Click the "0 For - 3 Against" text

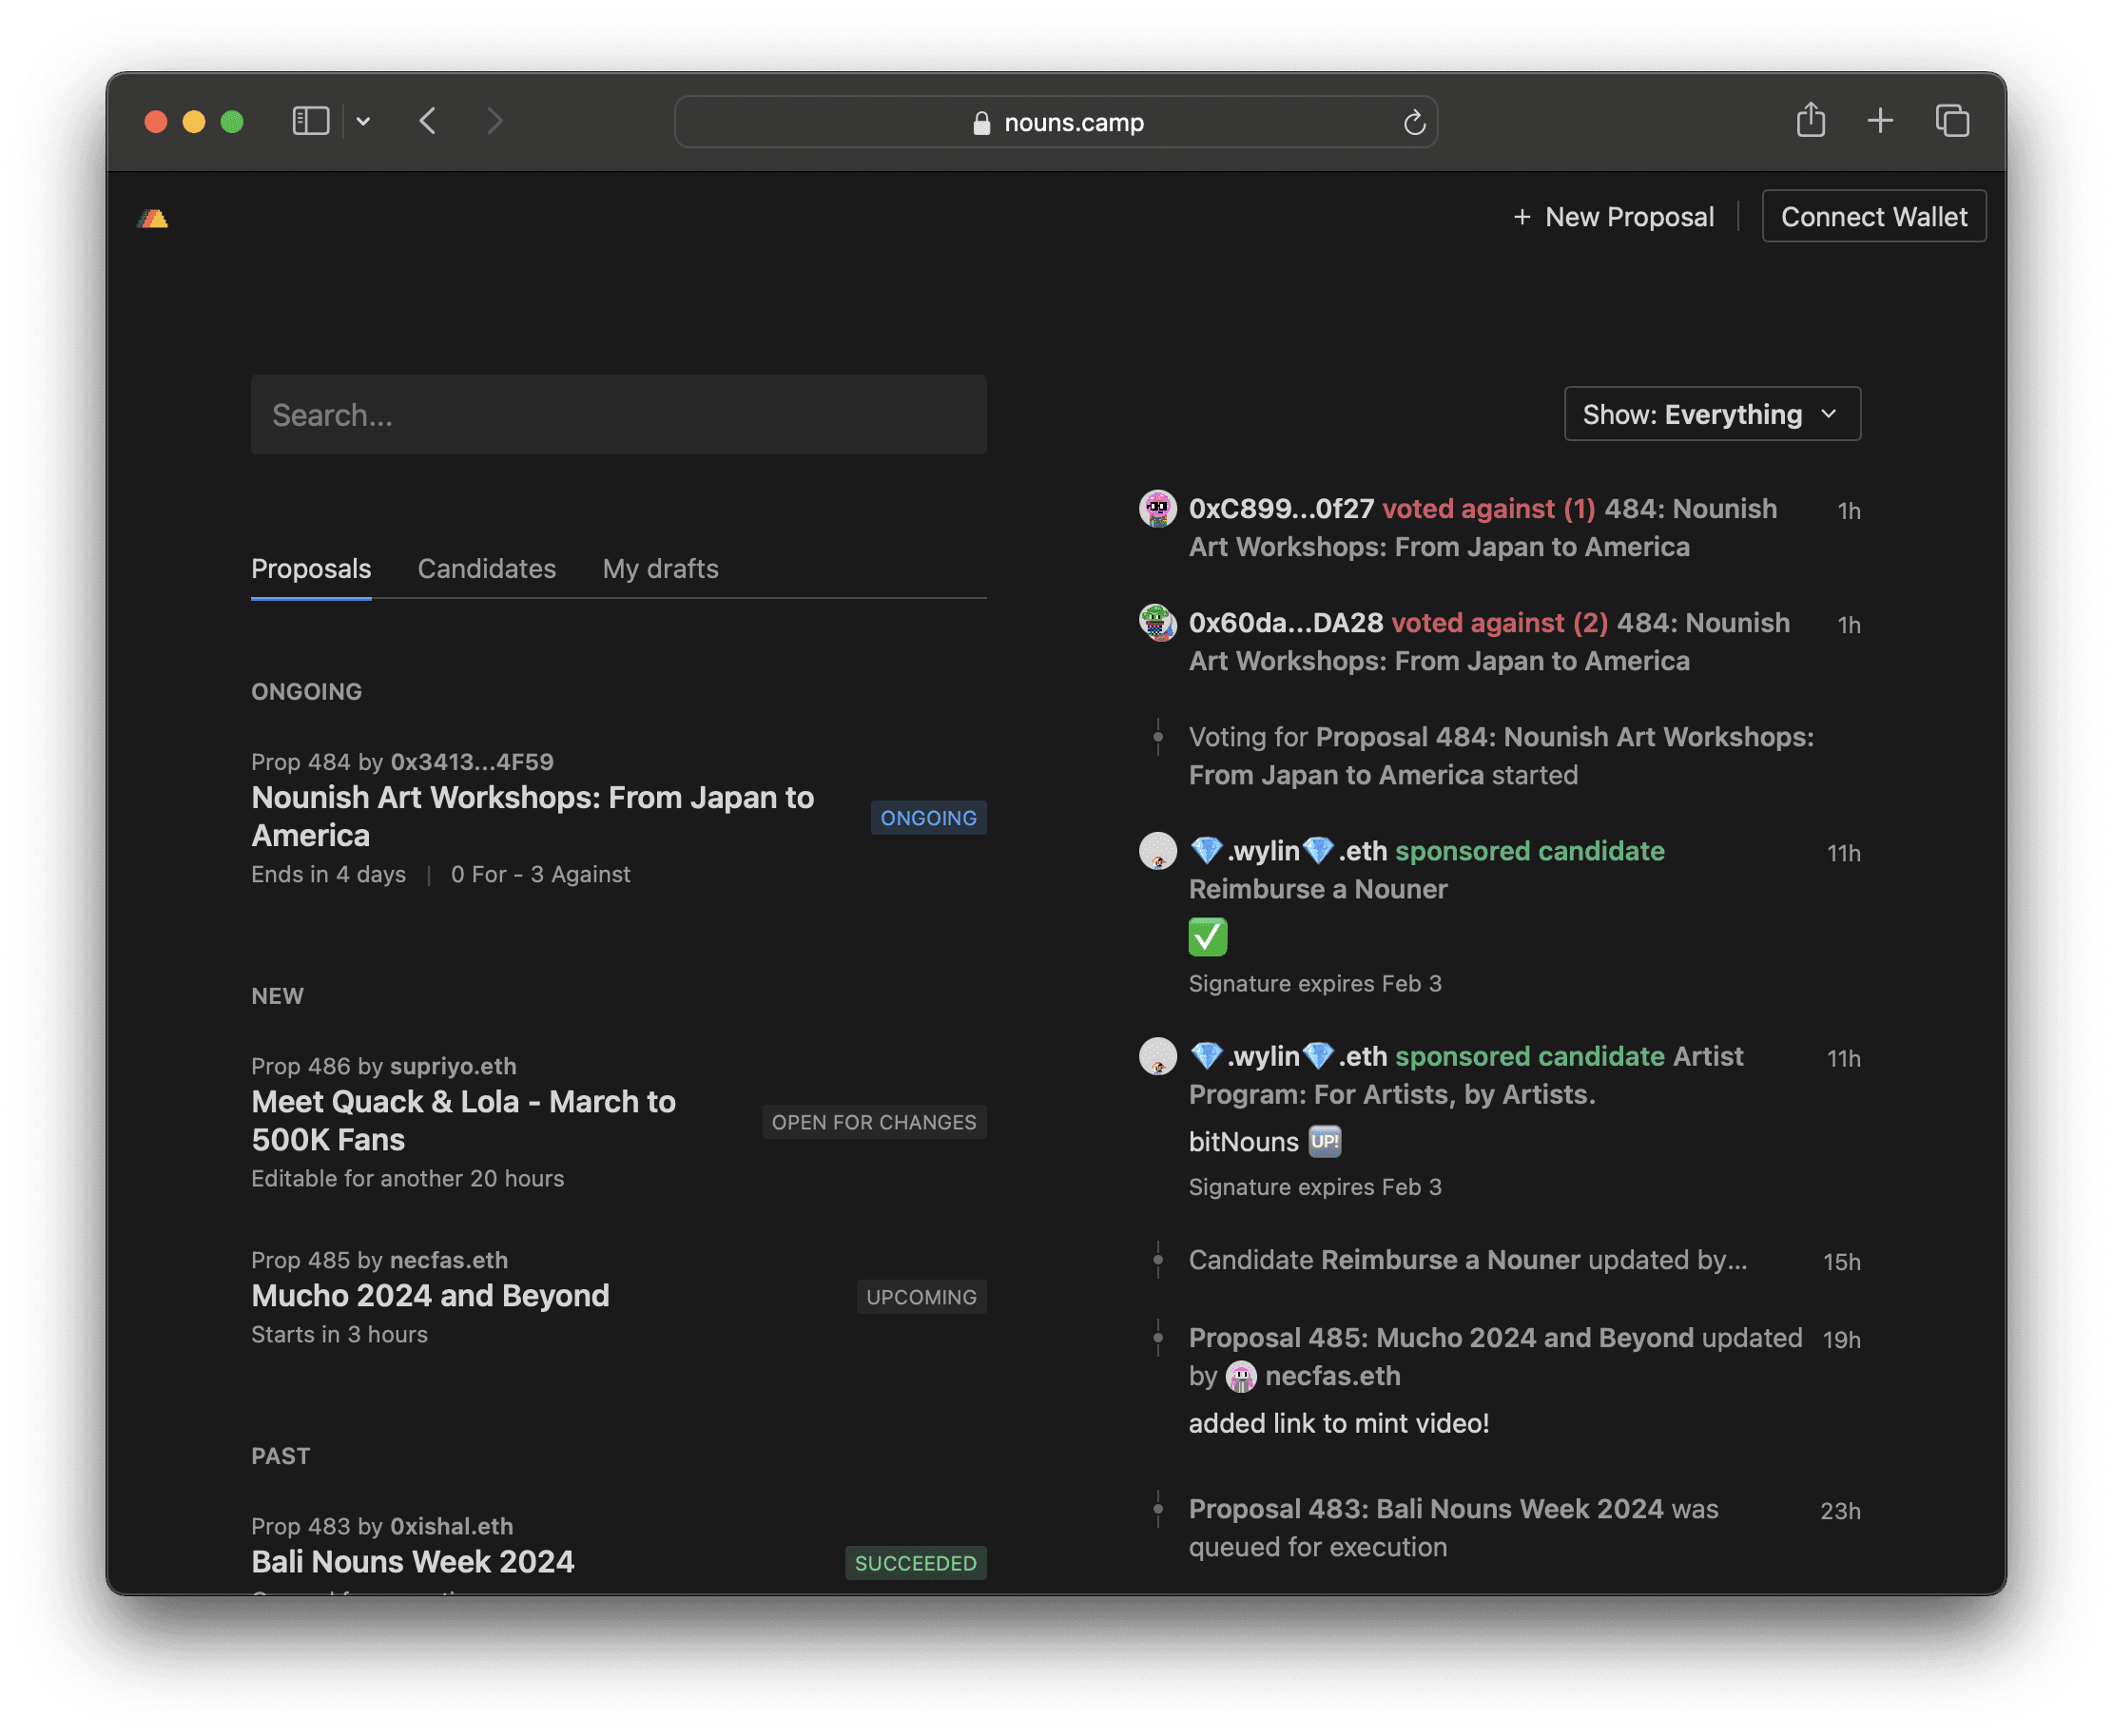click(x=540, y=874)
